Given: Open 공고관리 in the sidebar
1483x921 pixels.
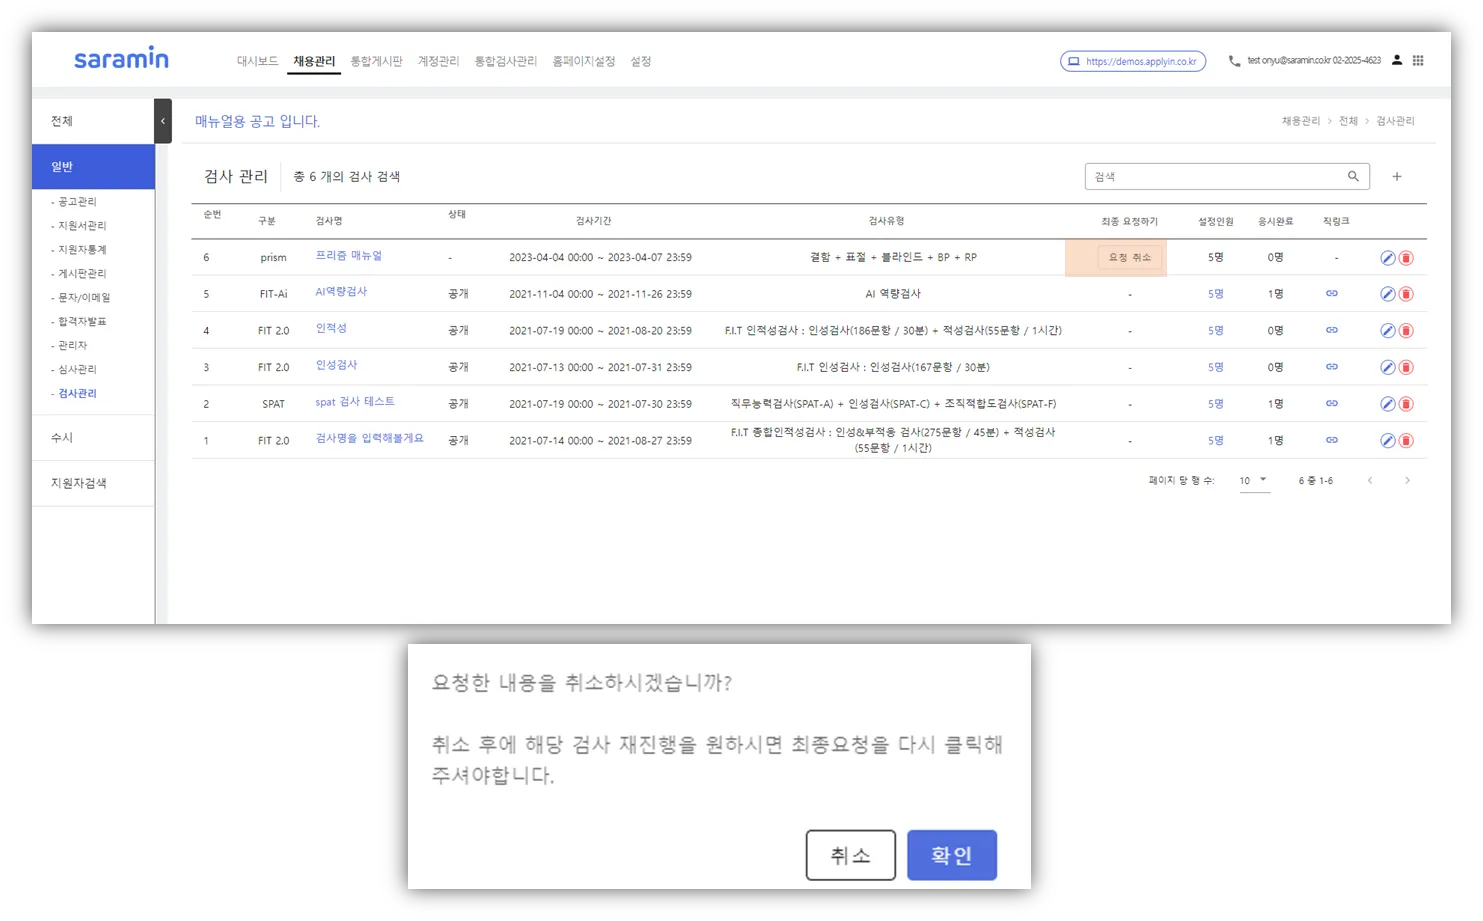Looking at the screenshot, I should click(x=77, y=202).
